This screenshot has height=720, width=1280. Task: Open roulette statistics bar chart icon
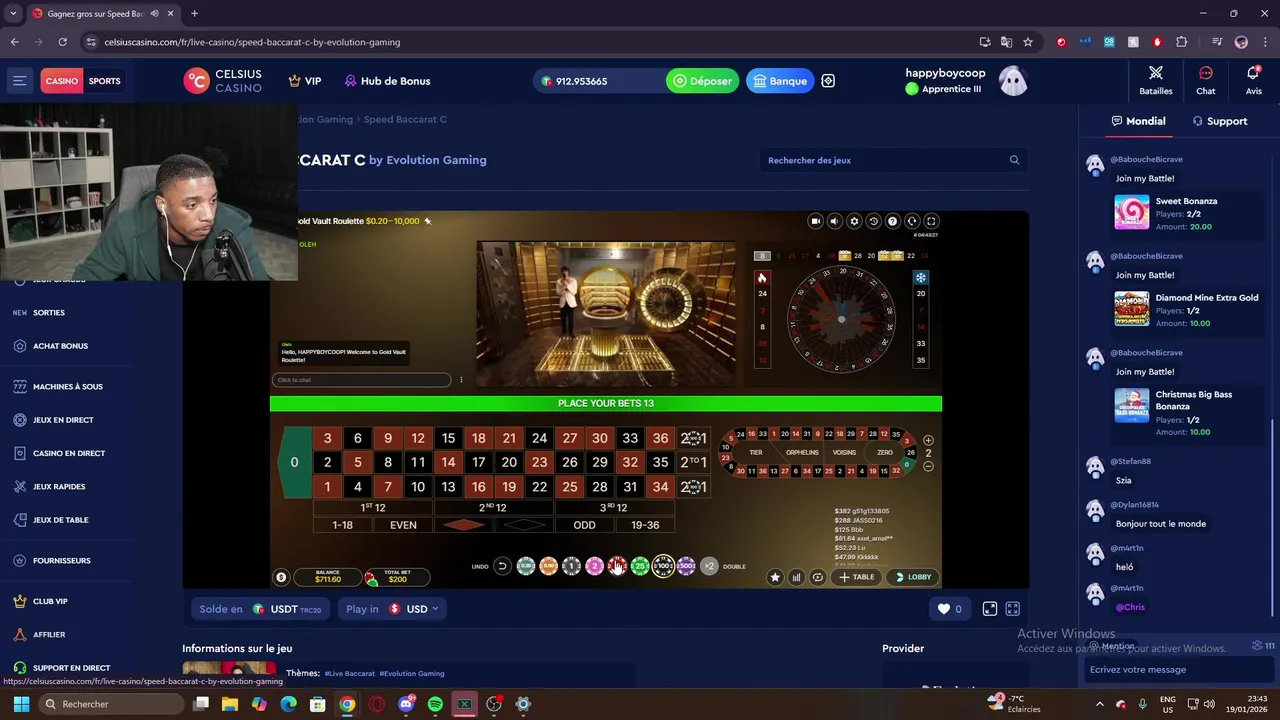796,577
